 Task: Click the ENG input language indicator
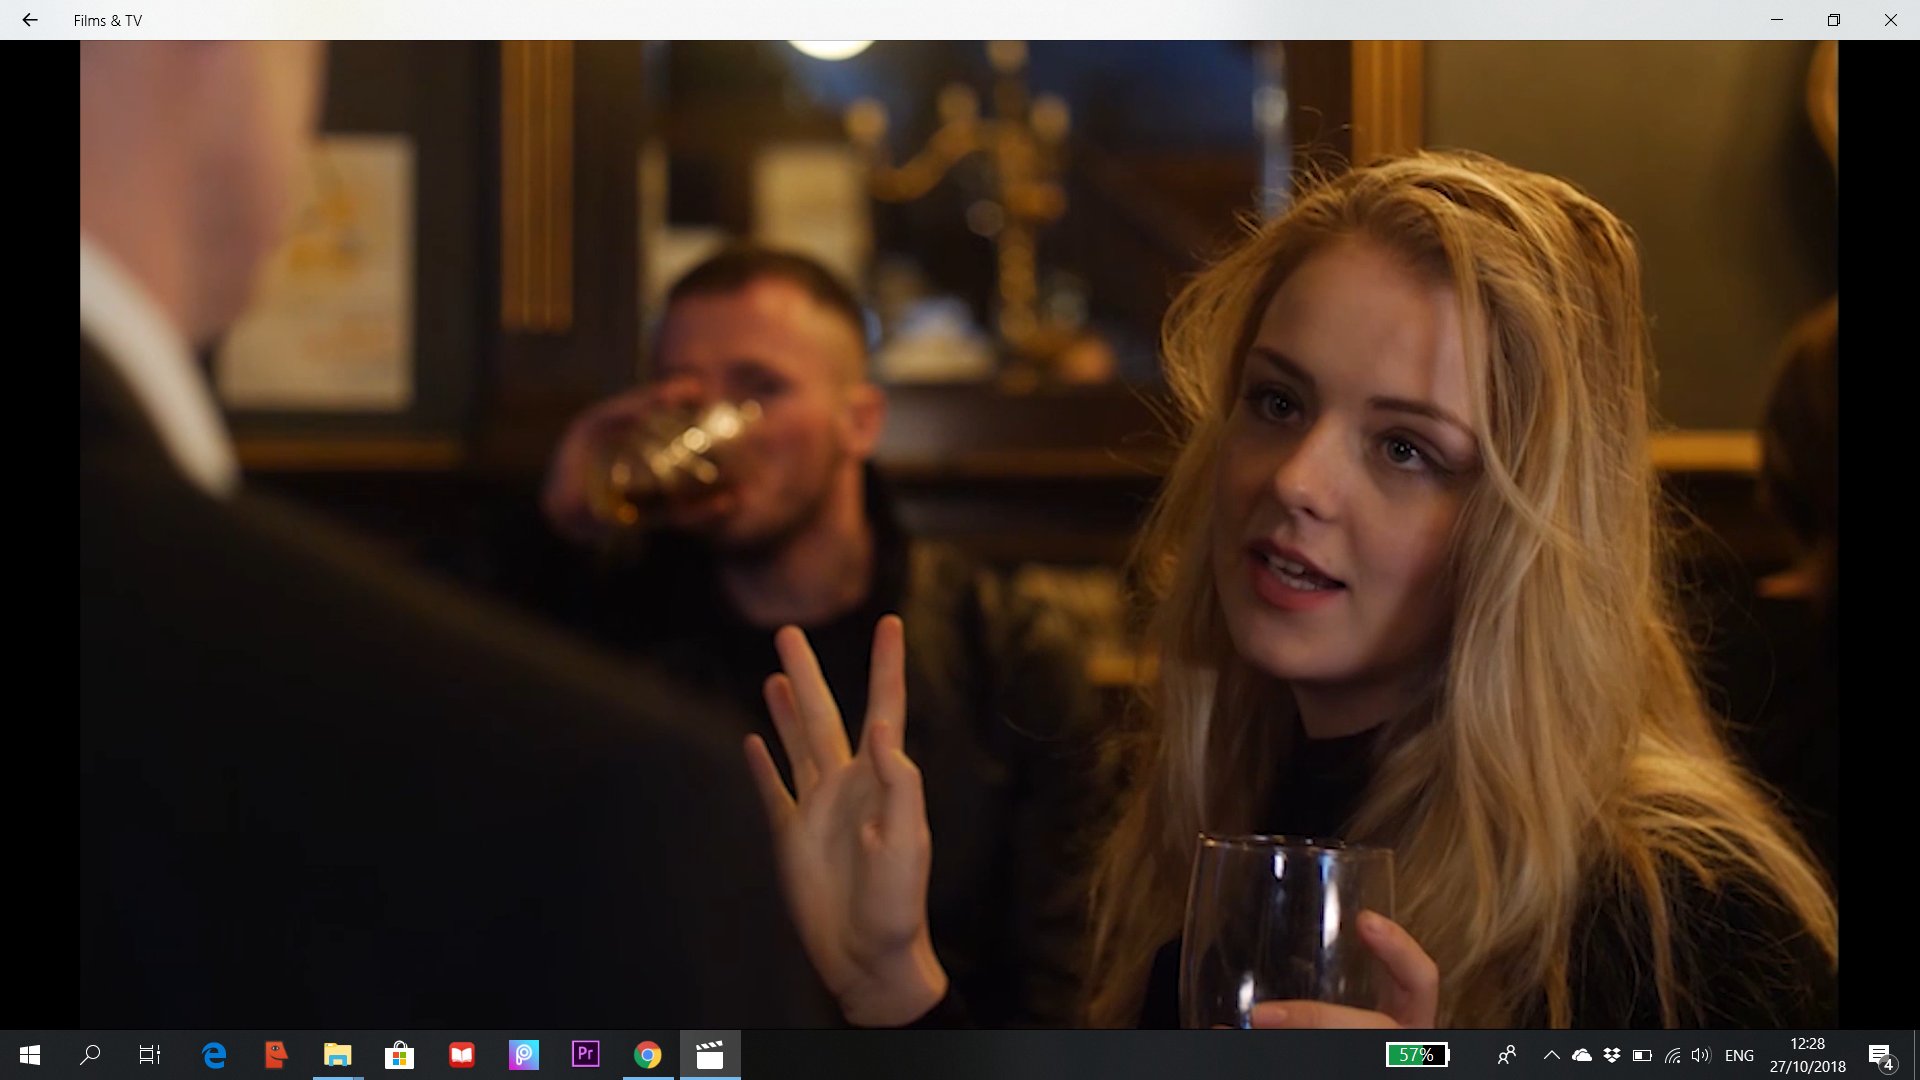(1739, 1055)
